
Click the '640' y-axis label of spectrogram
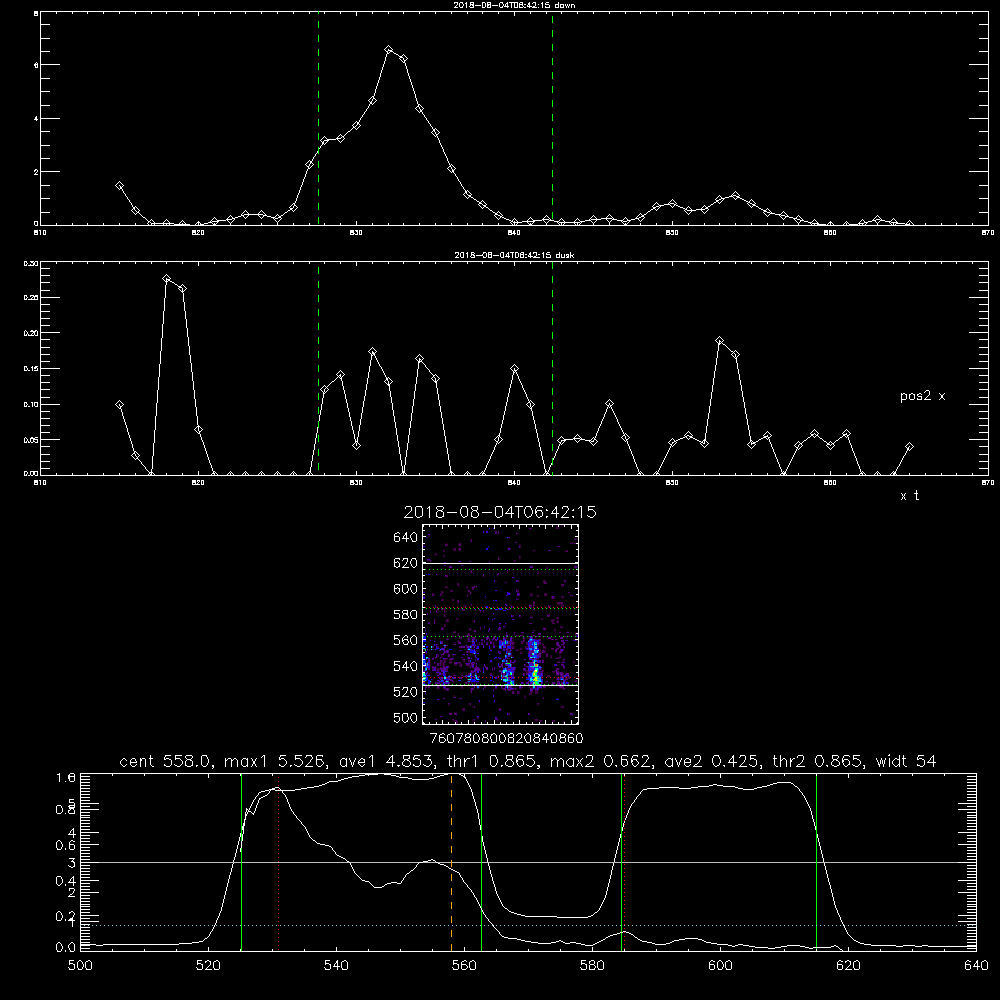click(406, 538)
